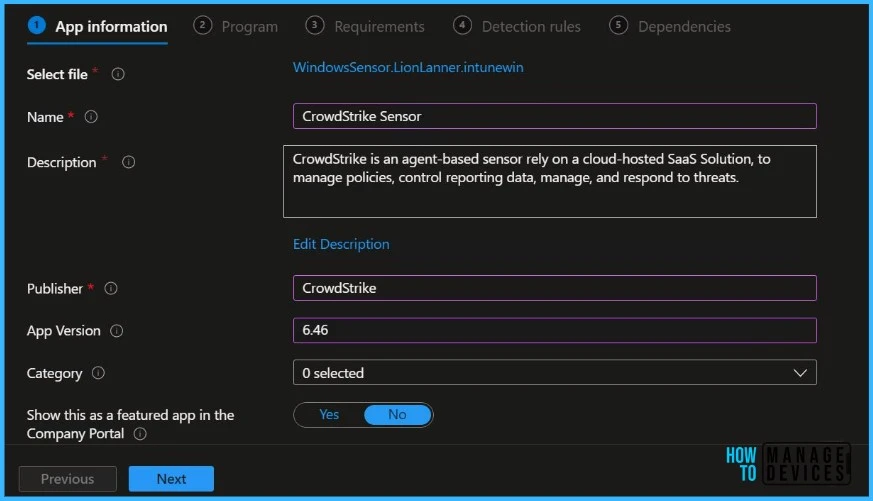This screenshot has width=873, height=501.
Task: Click step 3 circle for Requirements
Action: 315,25
